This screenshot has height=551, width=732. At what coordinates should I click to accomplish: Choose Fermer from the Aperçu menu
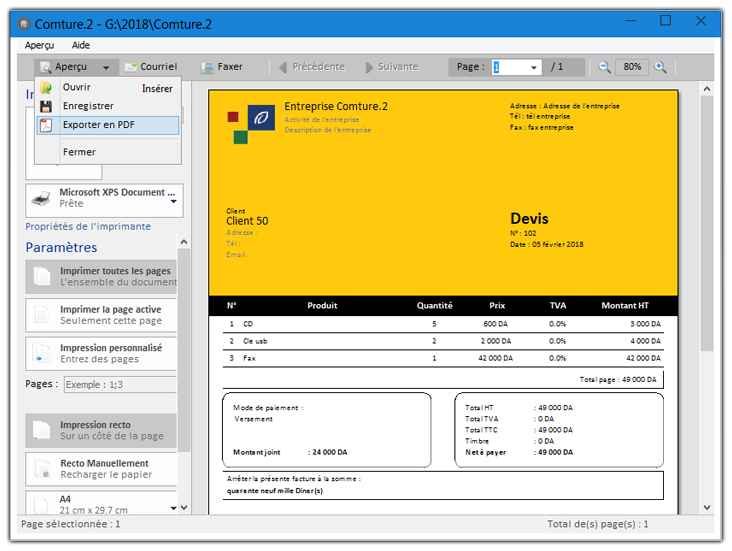[x=80, y=152]
